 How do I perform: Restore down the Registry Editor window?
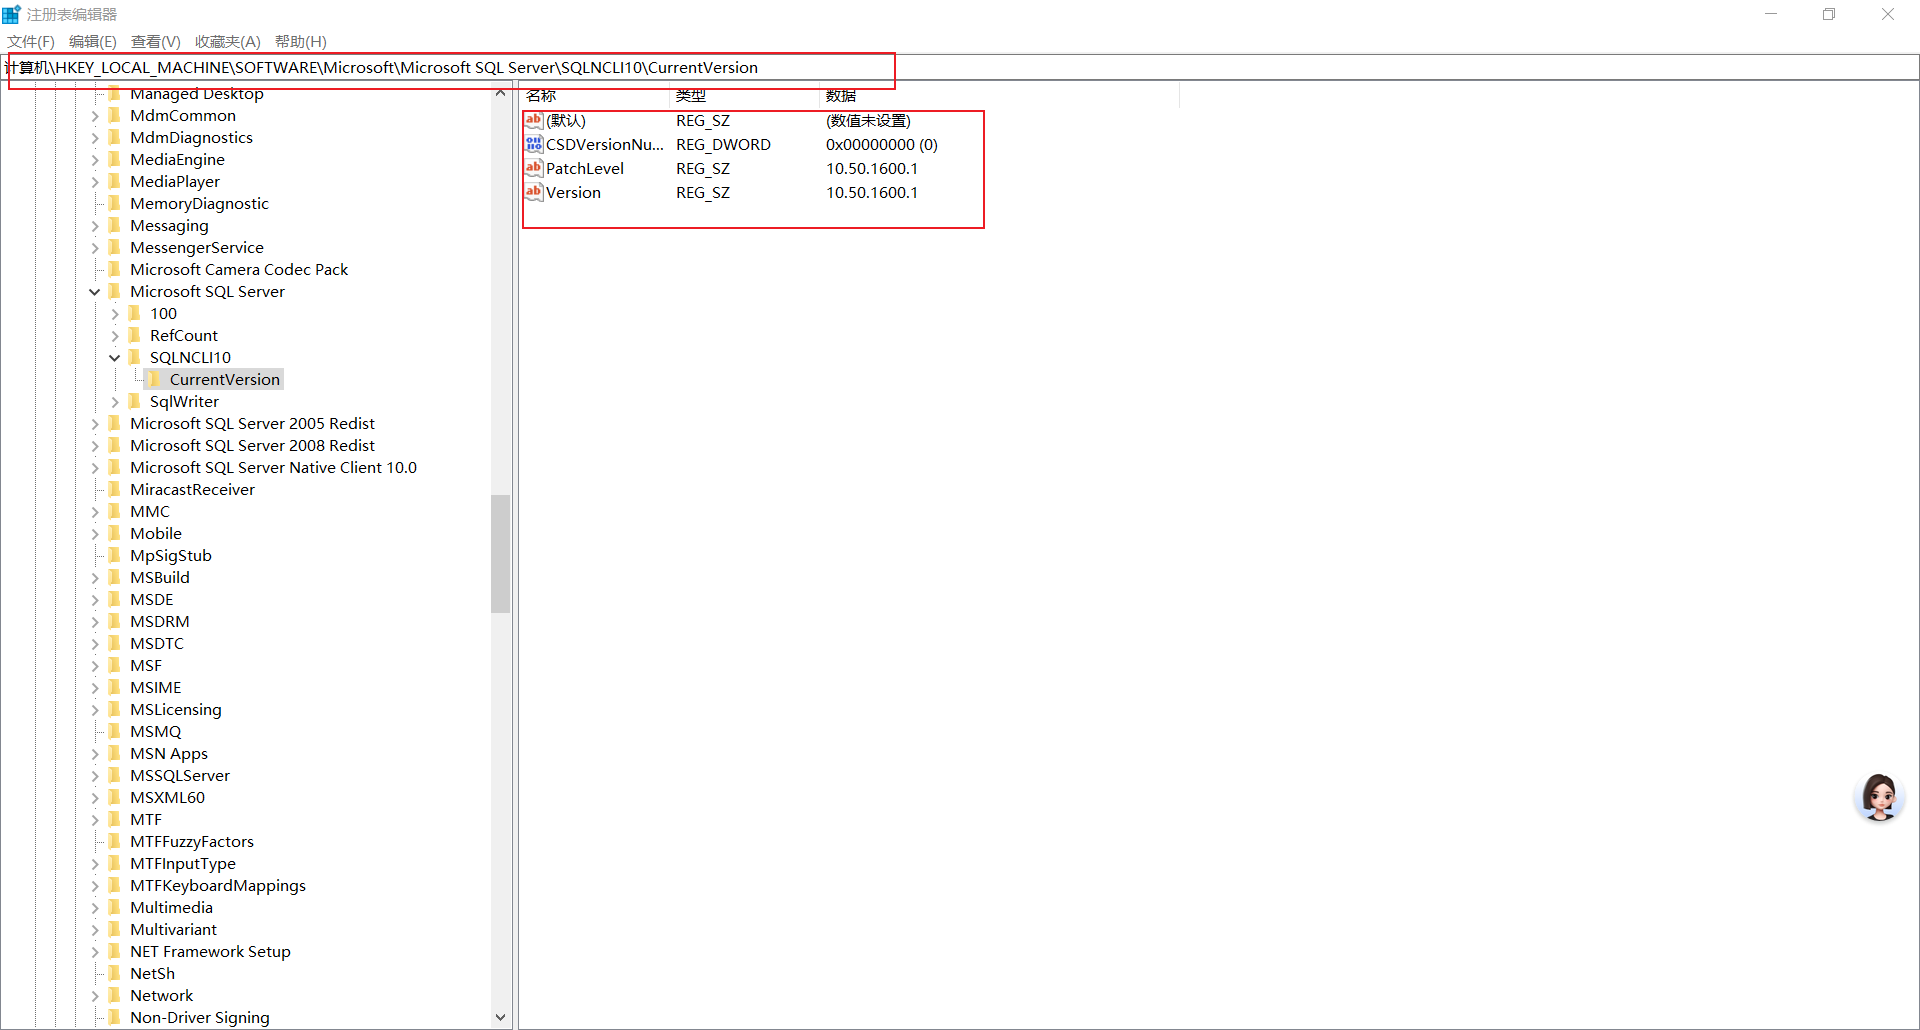click(x=1829, y=14)
